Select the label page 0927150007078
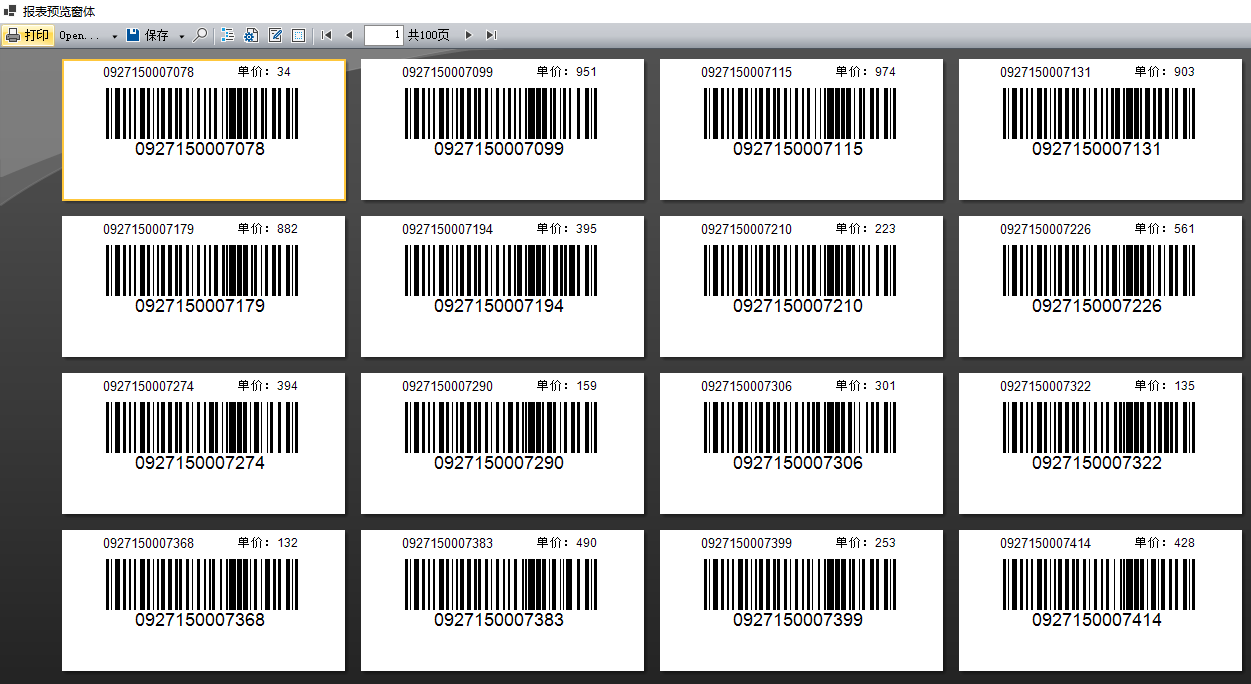This screenshot has width=1251, height=684. click(x=204, y=130)
